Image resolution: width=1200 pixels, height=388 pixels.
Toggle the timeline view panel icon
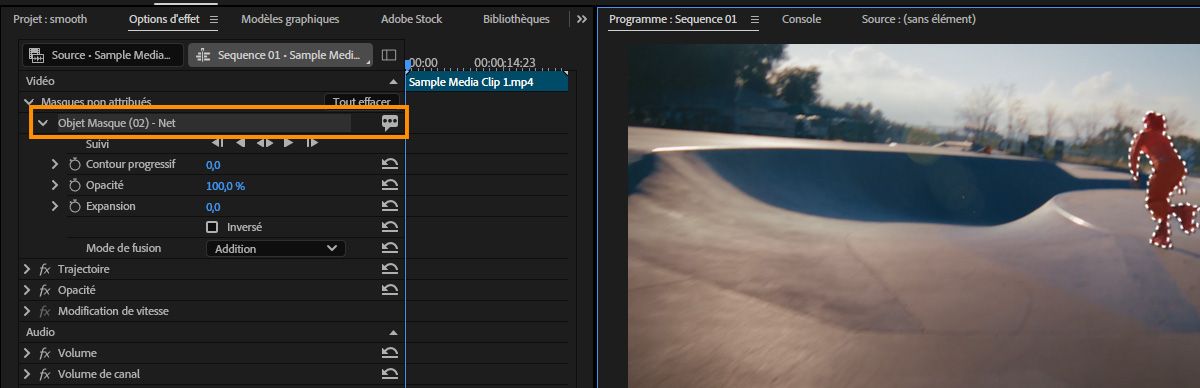(x=389, y=55)
